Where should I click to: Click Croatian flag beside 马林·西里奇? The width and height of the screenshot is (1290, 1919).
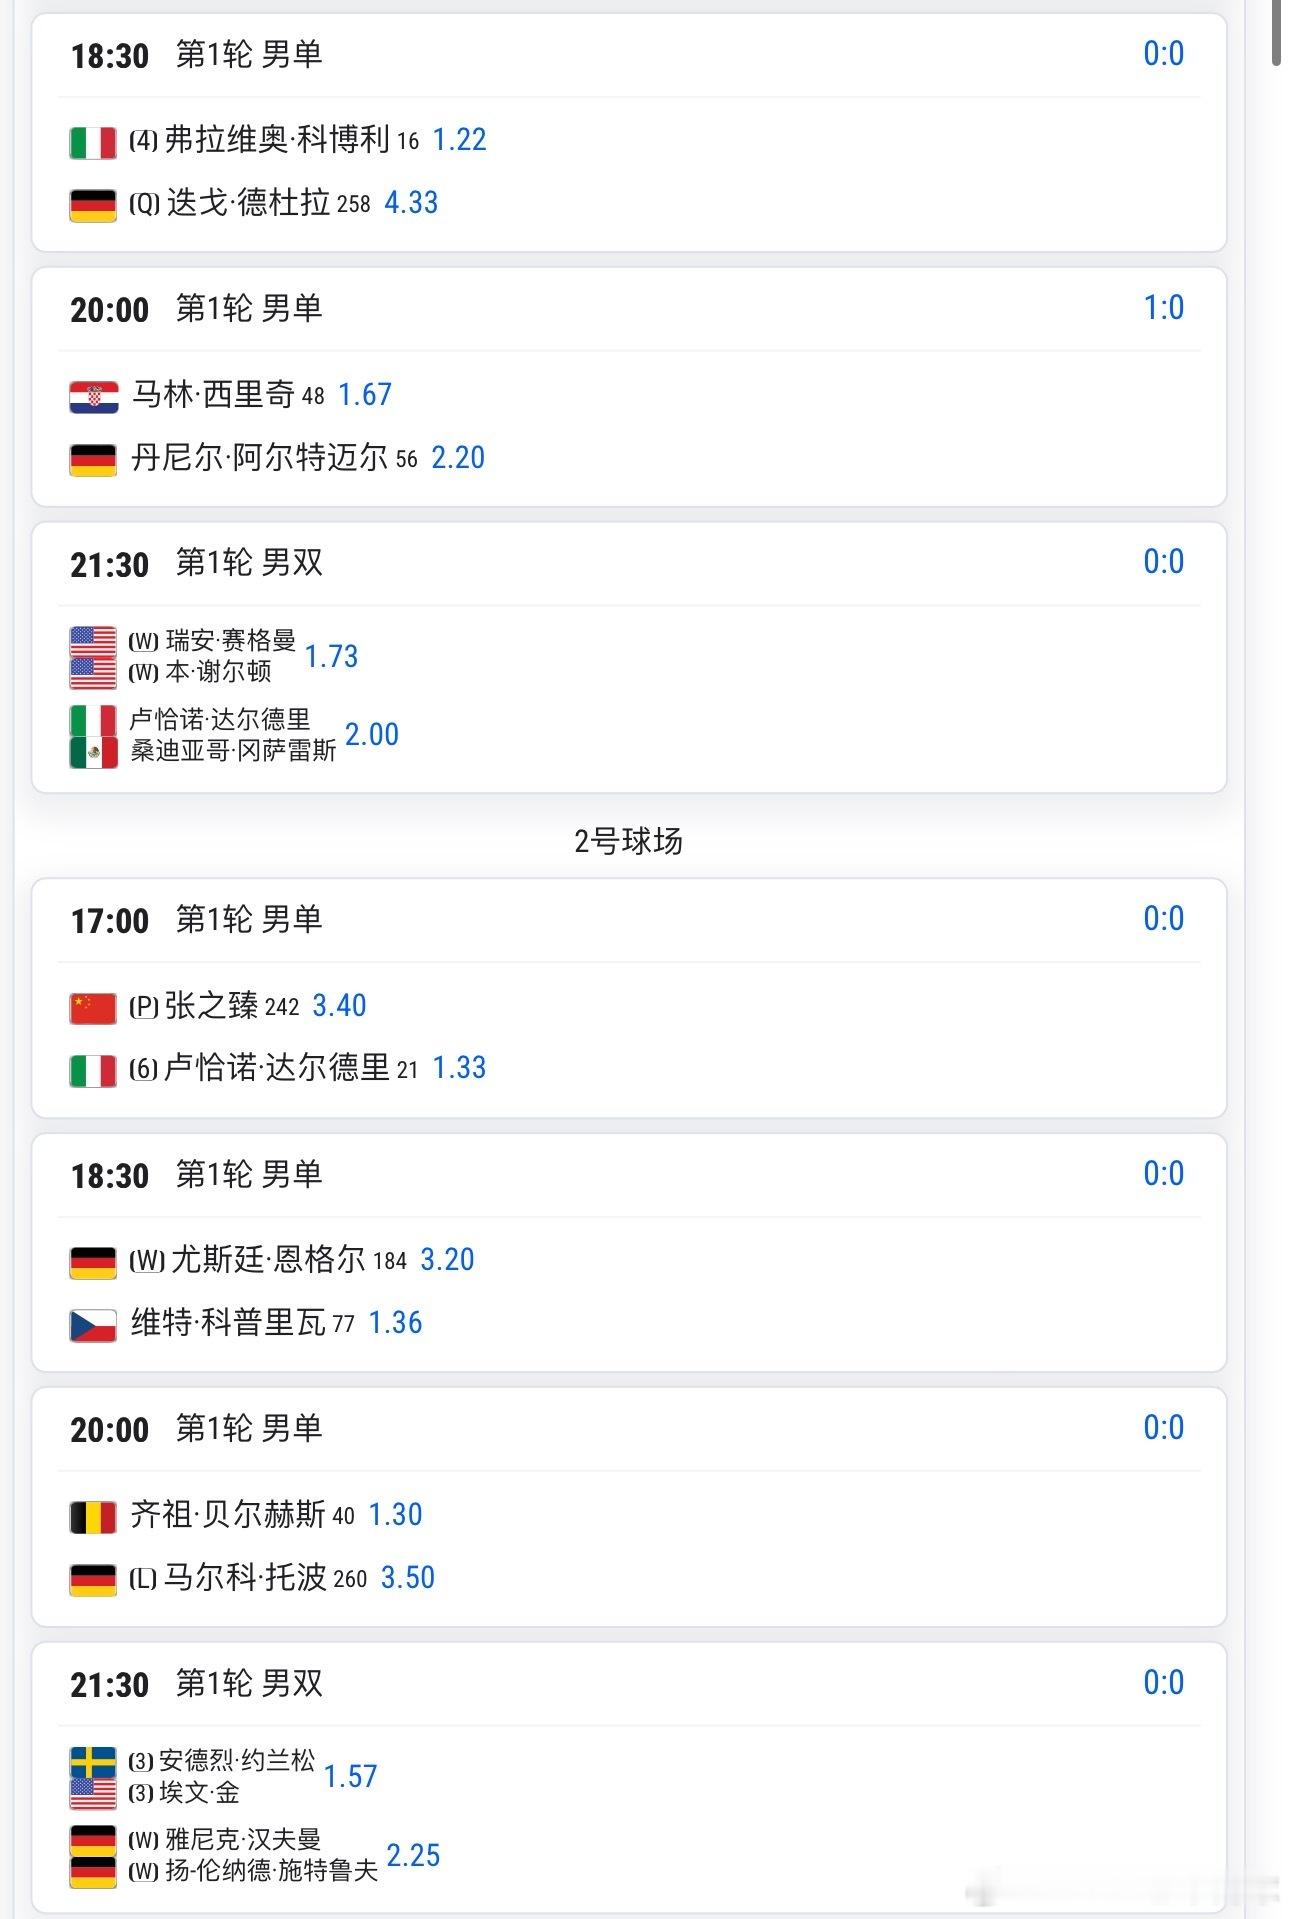click(x=92, y=397)
